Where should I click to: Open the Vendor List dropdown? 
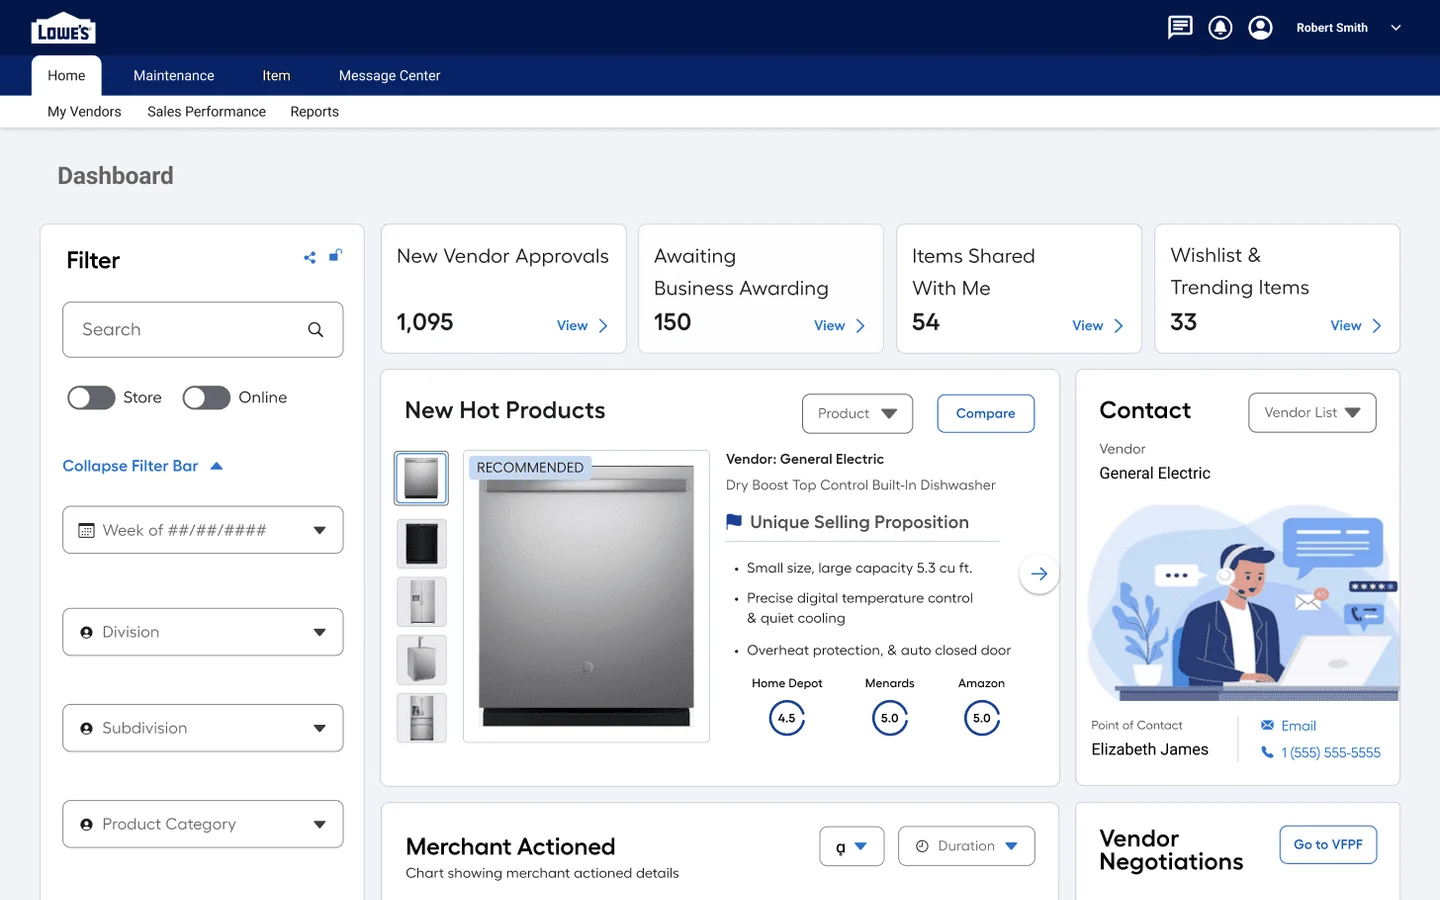click(1312, 413)
